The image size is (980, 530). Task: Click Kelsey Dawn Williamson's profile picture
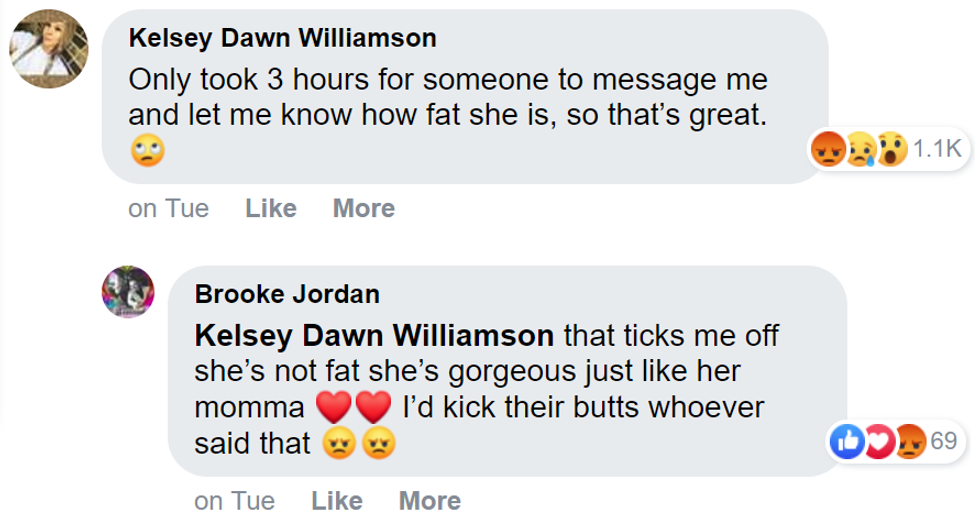point(49,49)
